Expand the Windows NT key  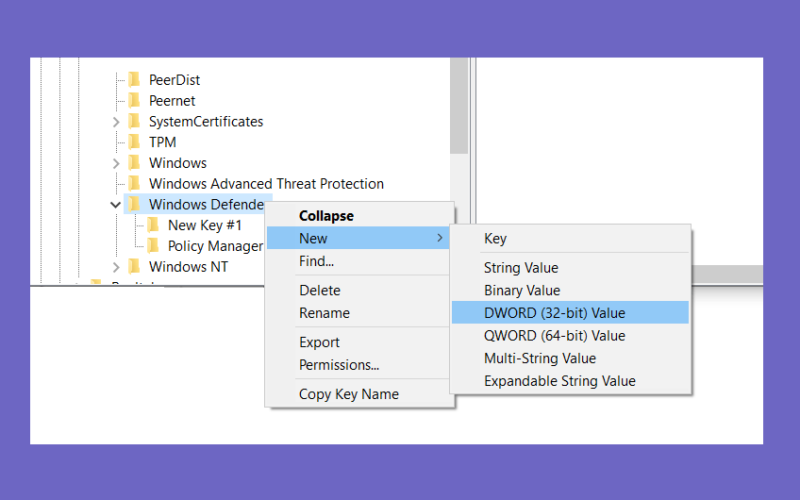[x=116, y=267]
